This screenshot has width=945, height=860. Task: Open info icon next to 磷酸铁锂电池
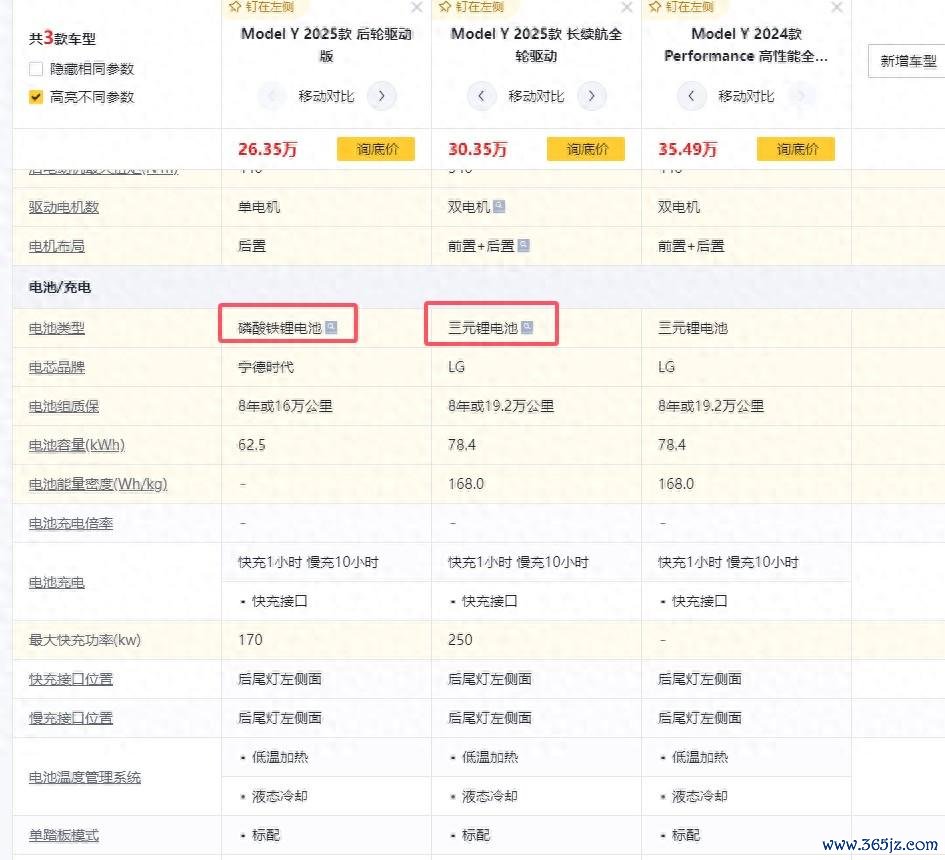[331, 327]
